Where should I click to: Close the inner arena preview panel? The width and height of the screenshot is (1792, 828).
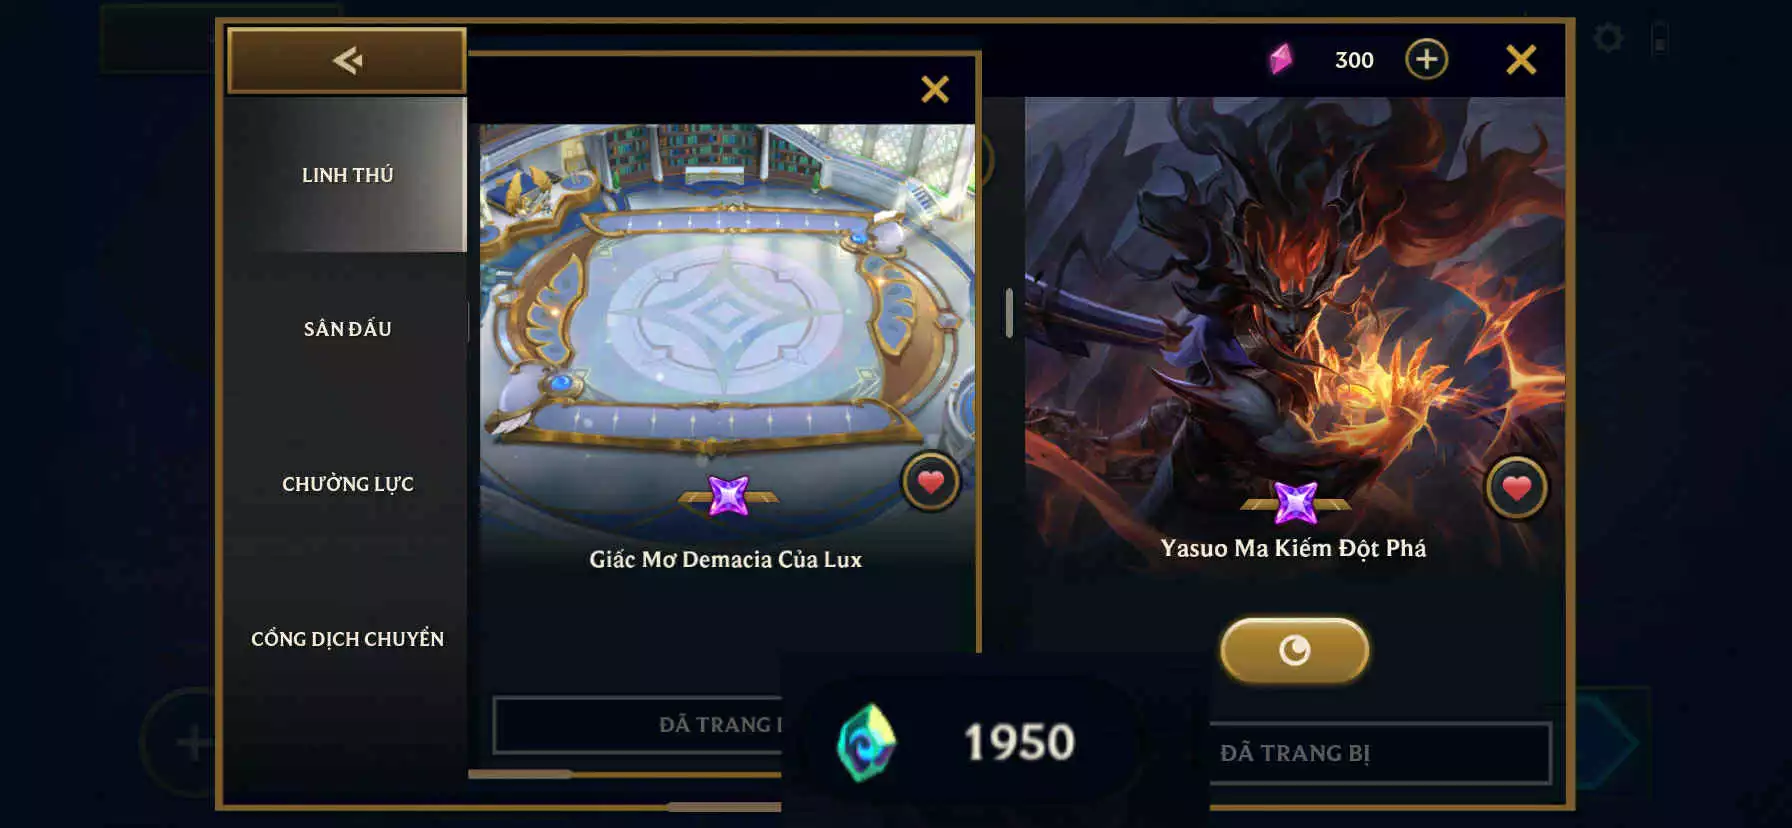click(935, 89)
